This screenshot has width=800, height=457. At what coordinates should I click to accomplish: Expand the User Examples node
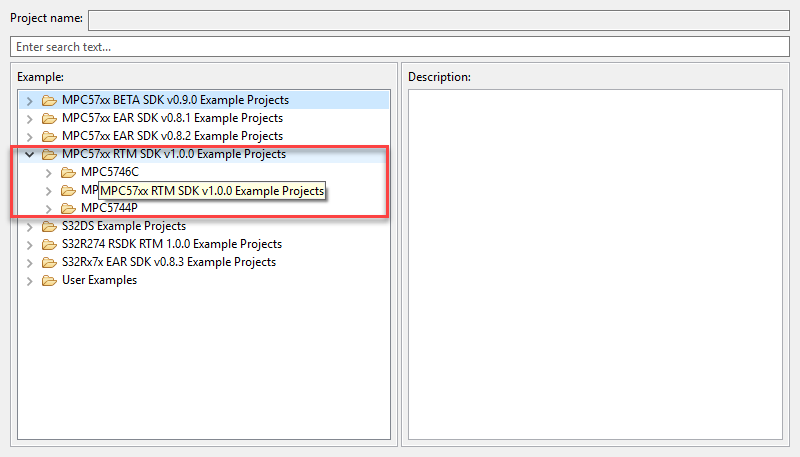[30, 281]
